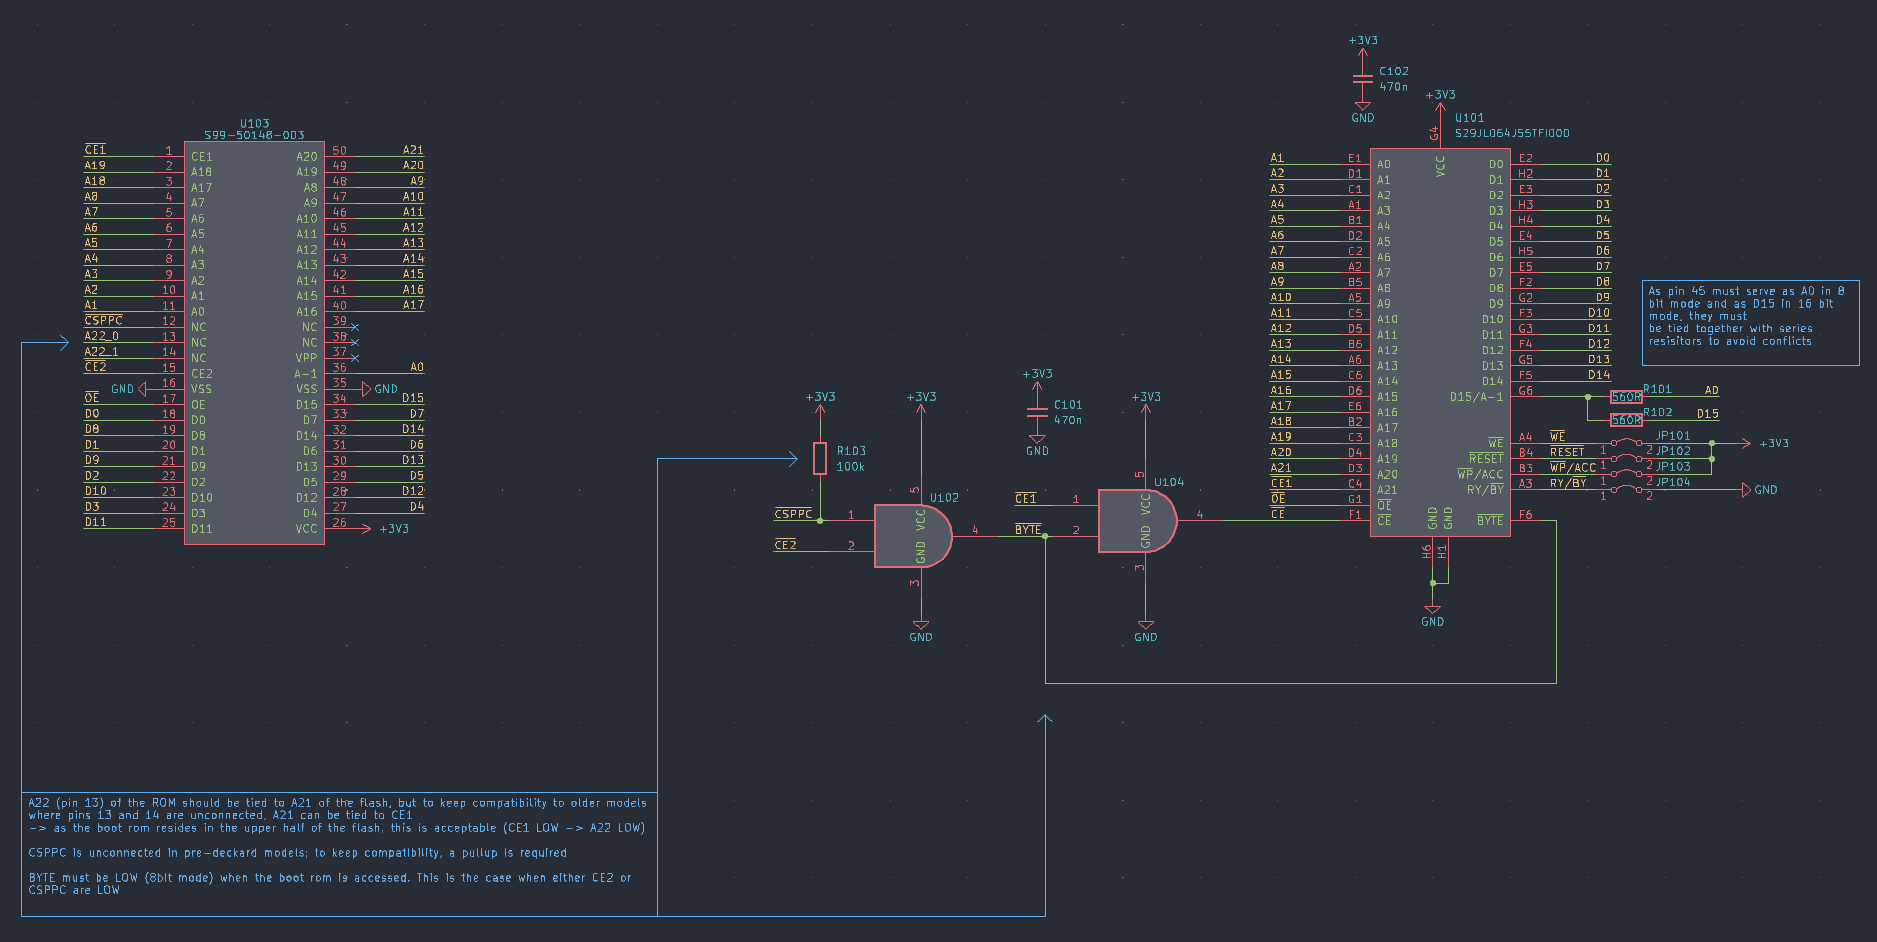The height and width of the screenshot is (942, 1877).
Task: Select the 'U101' reference designator text
Action: tap(1469, 118)
